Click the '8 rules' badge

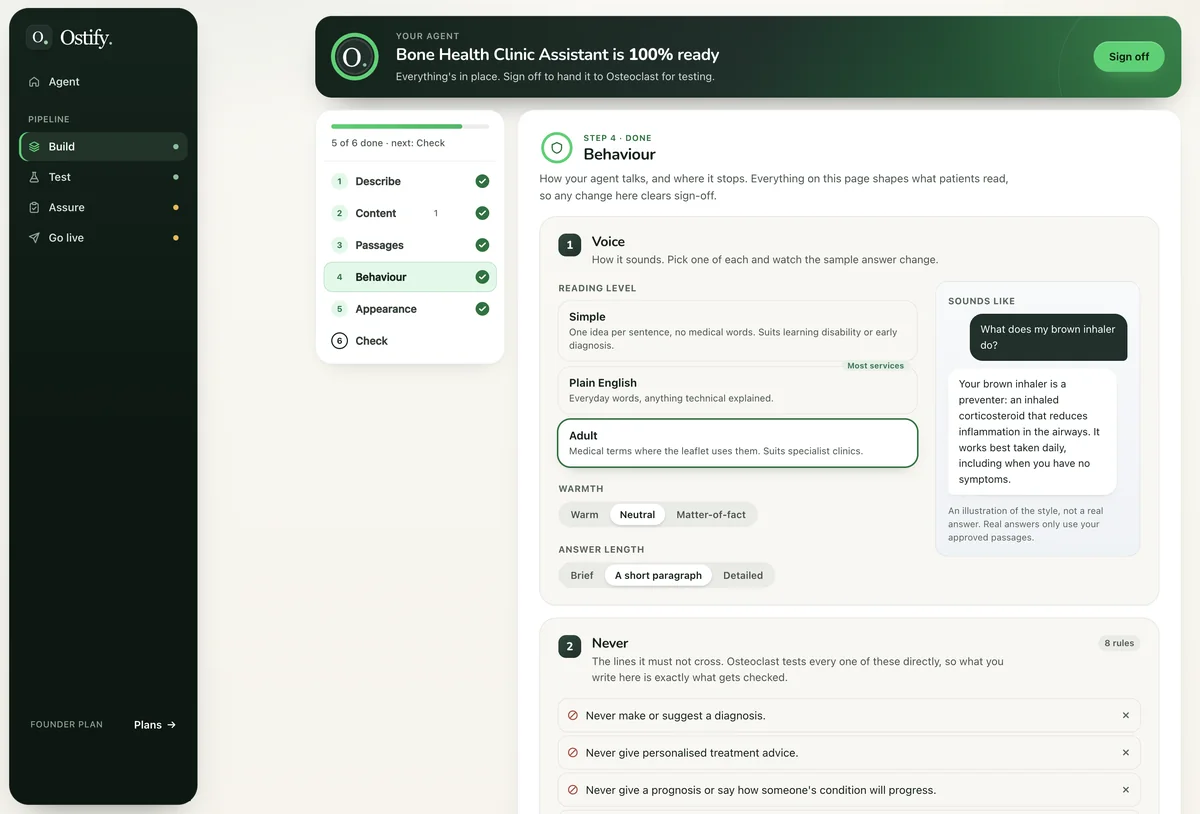[x=1119, y=643]
